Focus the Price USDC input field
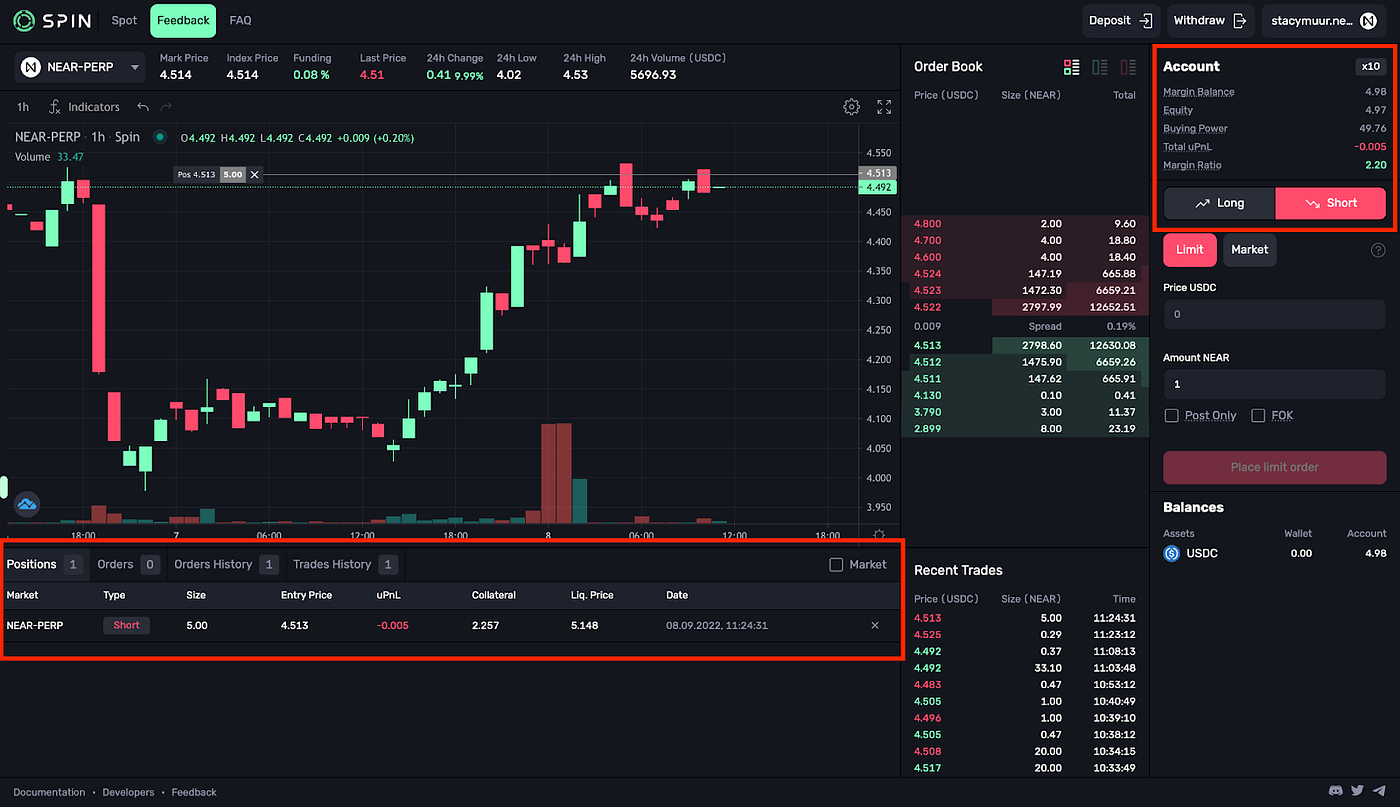This screenshot has width=1400, height=807. [1275, 314]
